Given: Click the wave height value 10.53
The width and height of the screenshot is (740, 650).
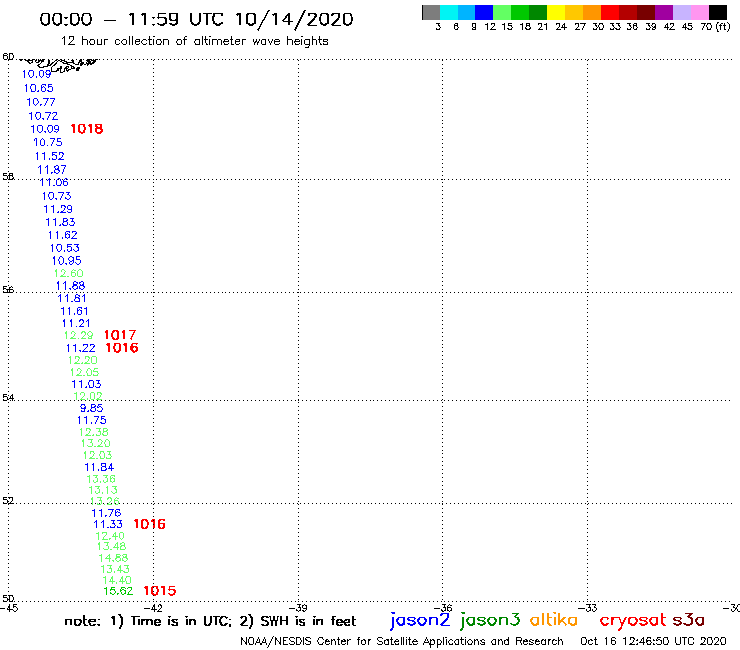Looking at the screenshot, I should [x=65, y=248].
